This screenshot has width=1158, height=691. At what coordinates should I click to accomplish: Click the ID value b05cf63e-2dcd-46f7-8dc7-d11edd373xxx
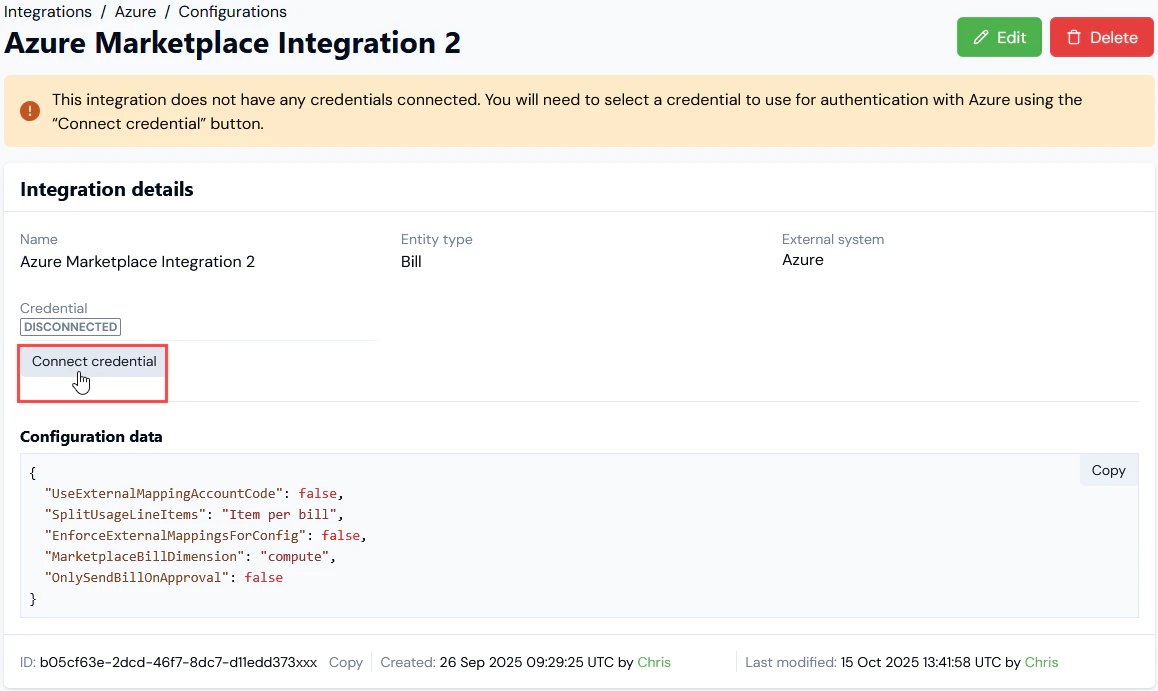click(178, 662)
